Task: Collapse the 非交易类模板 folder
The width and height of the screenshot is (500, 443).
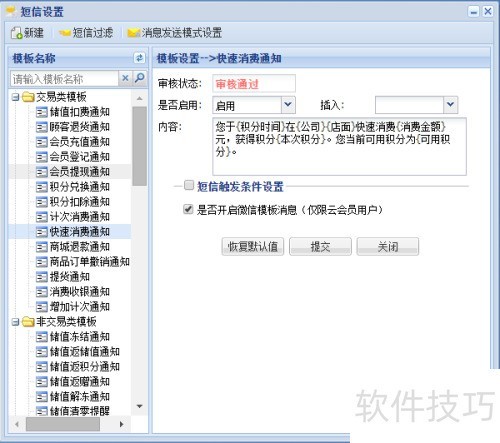Action: pos(15,322)
